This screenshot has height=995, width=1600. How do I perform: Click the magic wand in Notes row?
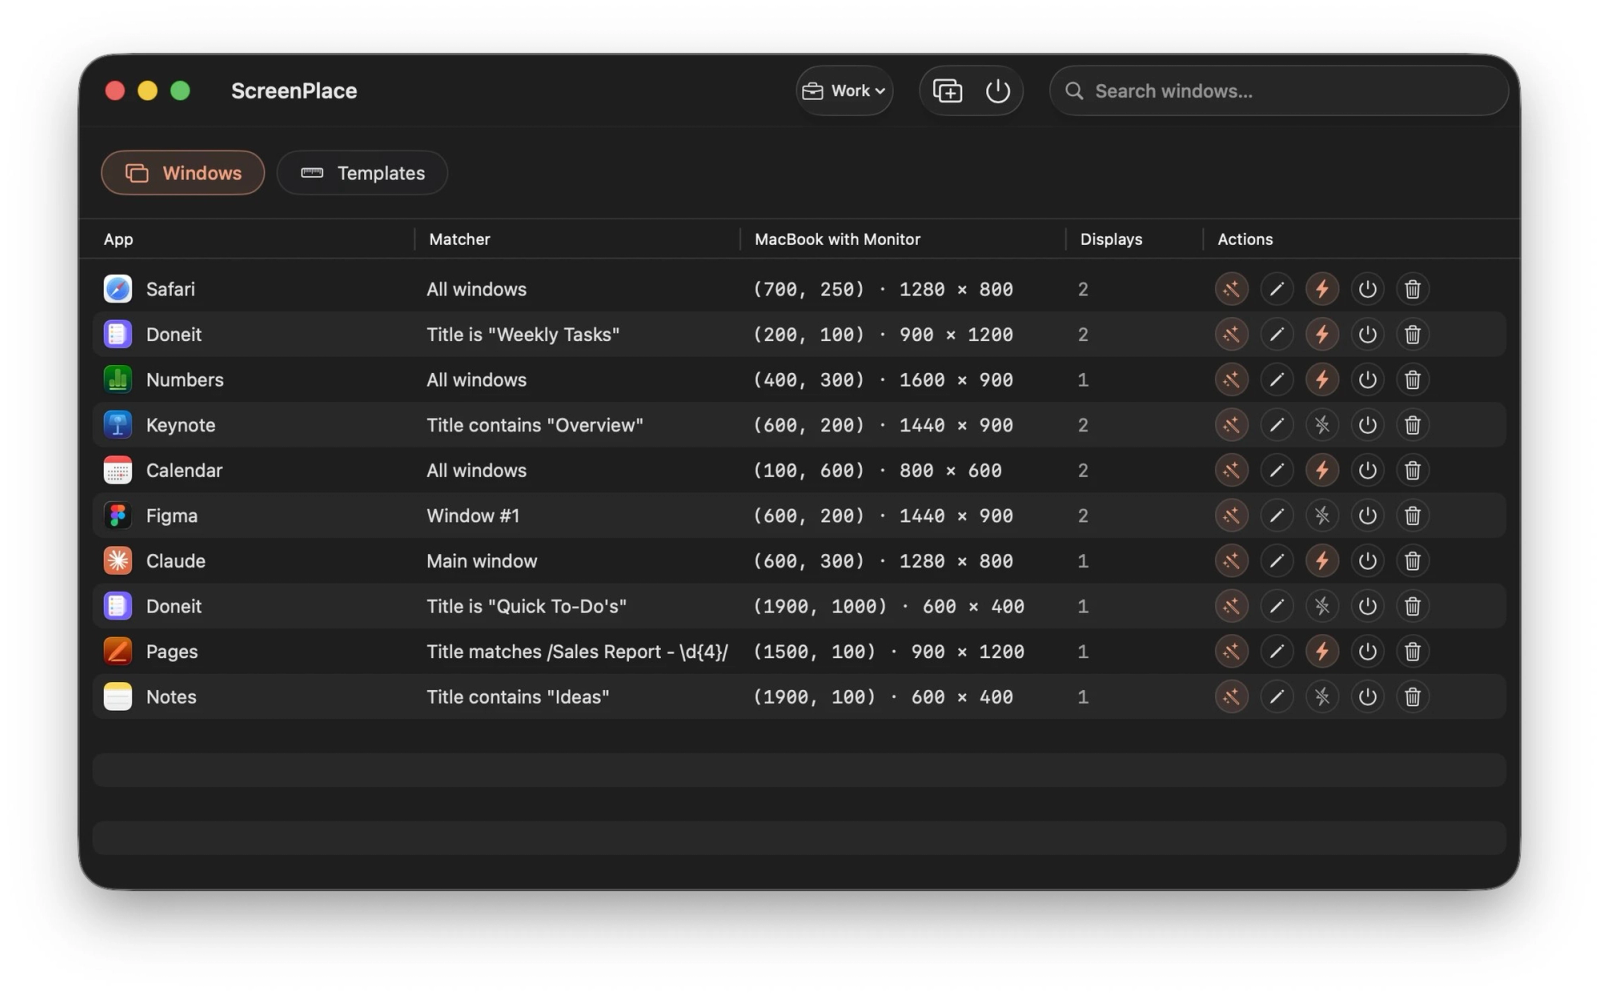tap(1231, 697)
